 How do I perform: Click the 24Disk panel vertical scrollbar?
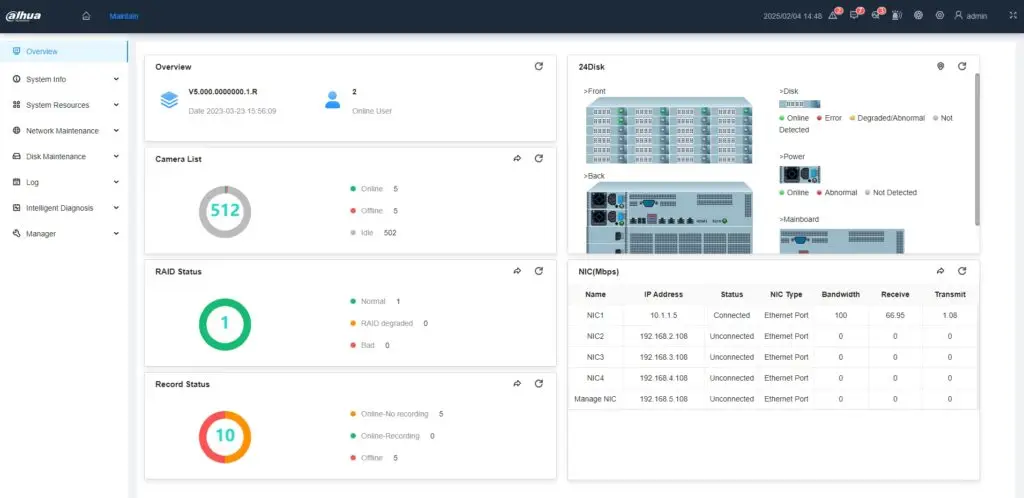pos(976,150)
